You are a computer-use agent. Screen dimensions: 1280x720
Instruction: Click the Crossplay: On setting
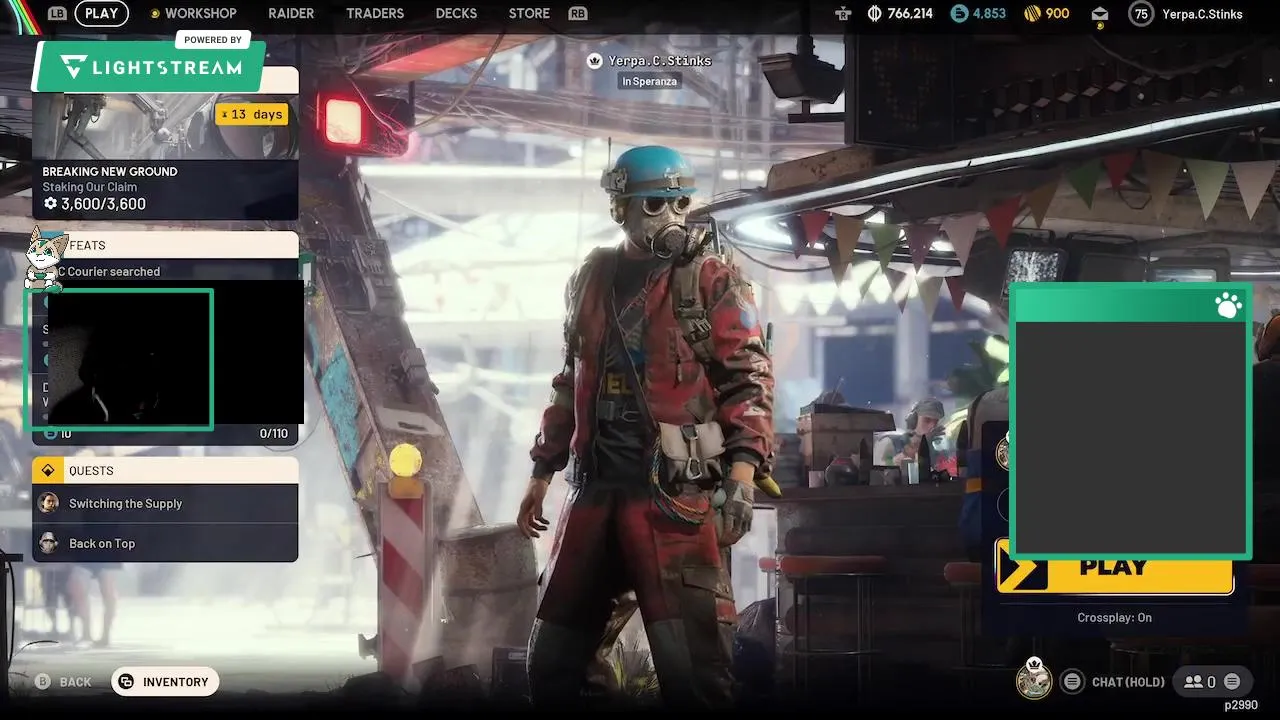coord(1114,617)
